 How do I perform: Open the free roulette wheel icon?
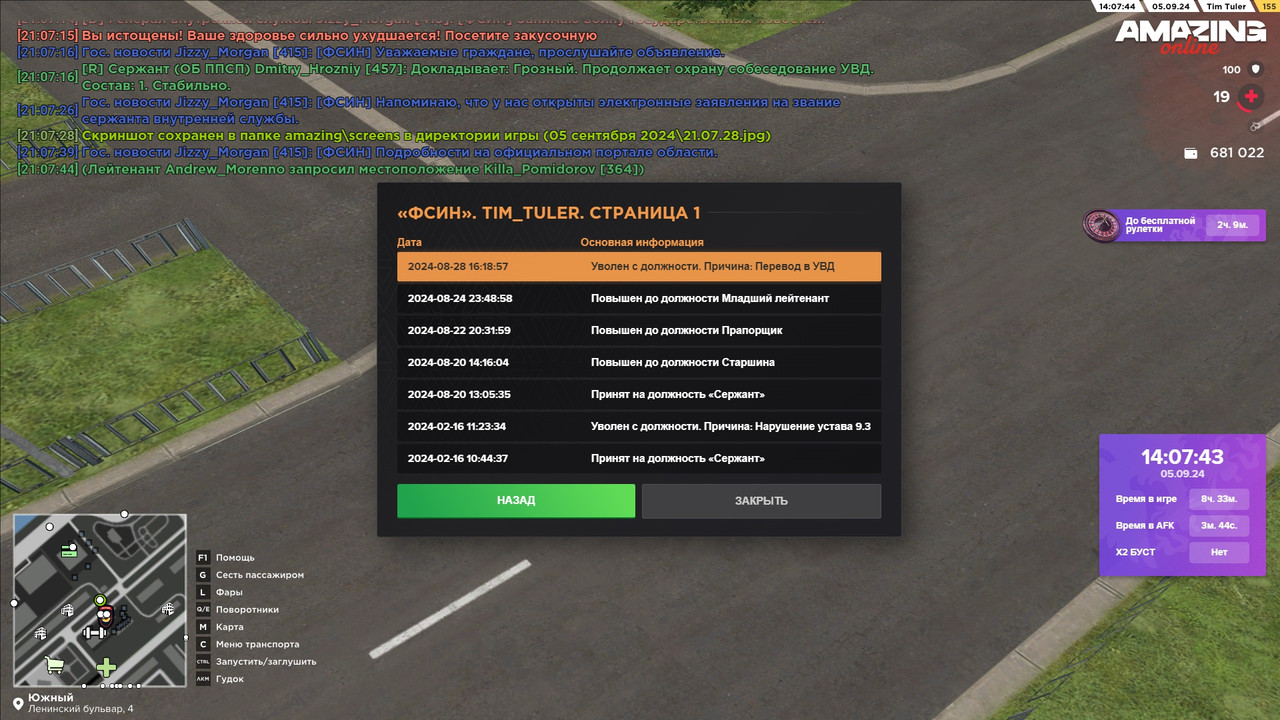click(1100, 225)
